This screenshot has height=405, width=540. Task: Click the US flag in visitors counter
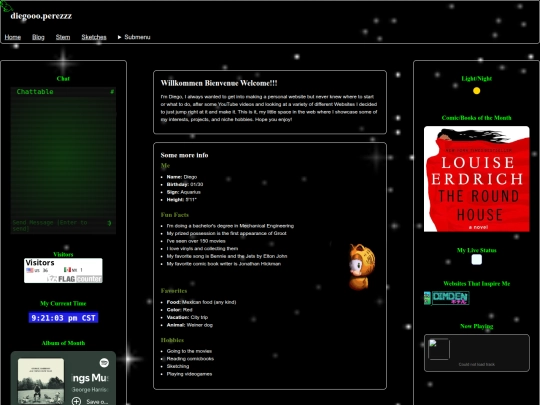tap(30, 270)
